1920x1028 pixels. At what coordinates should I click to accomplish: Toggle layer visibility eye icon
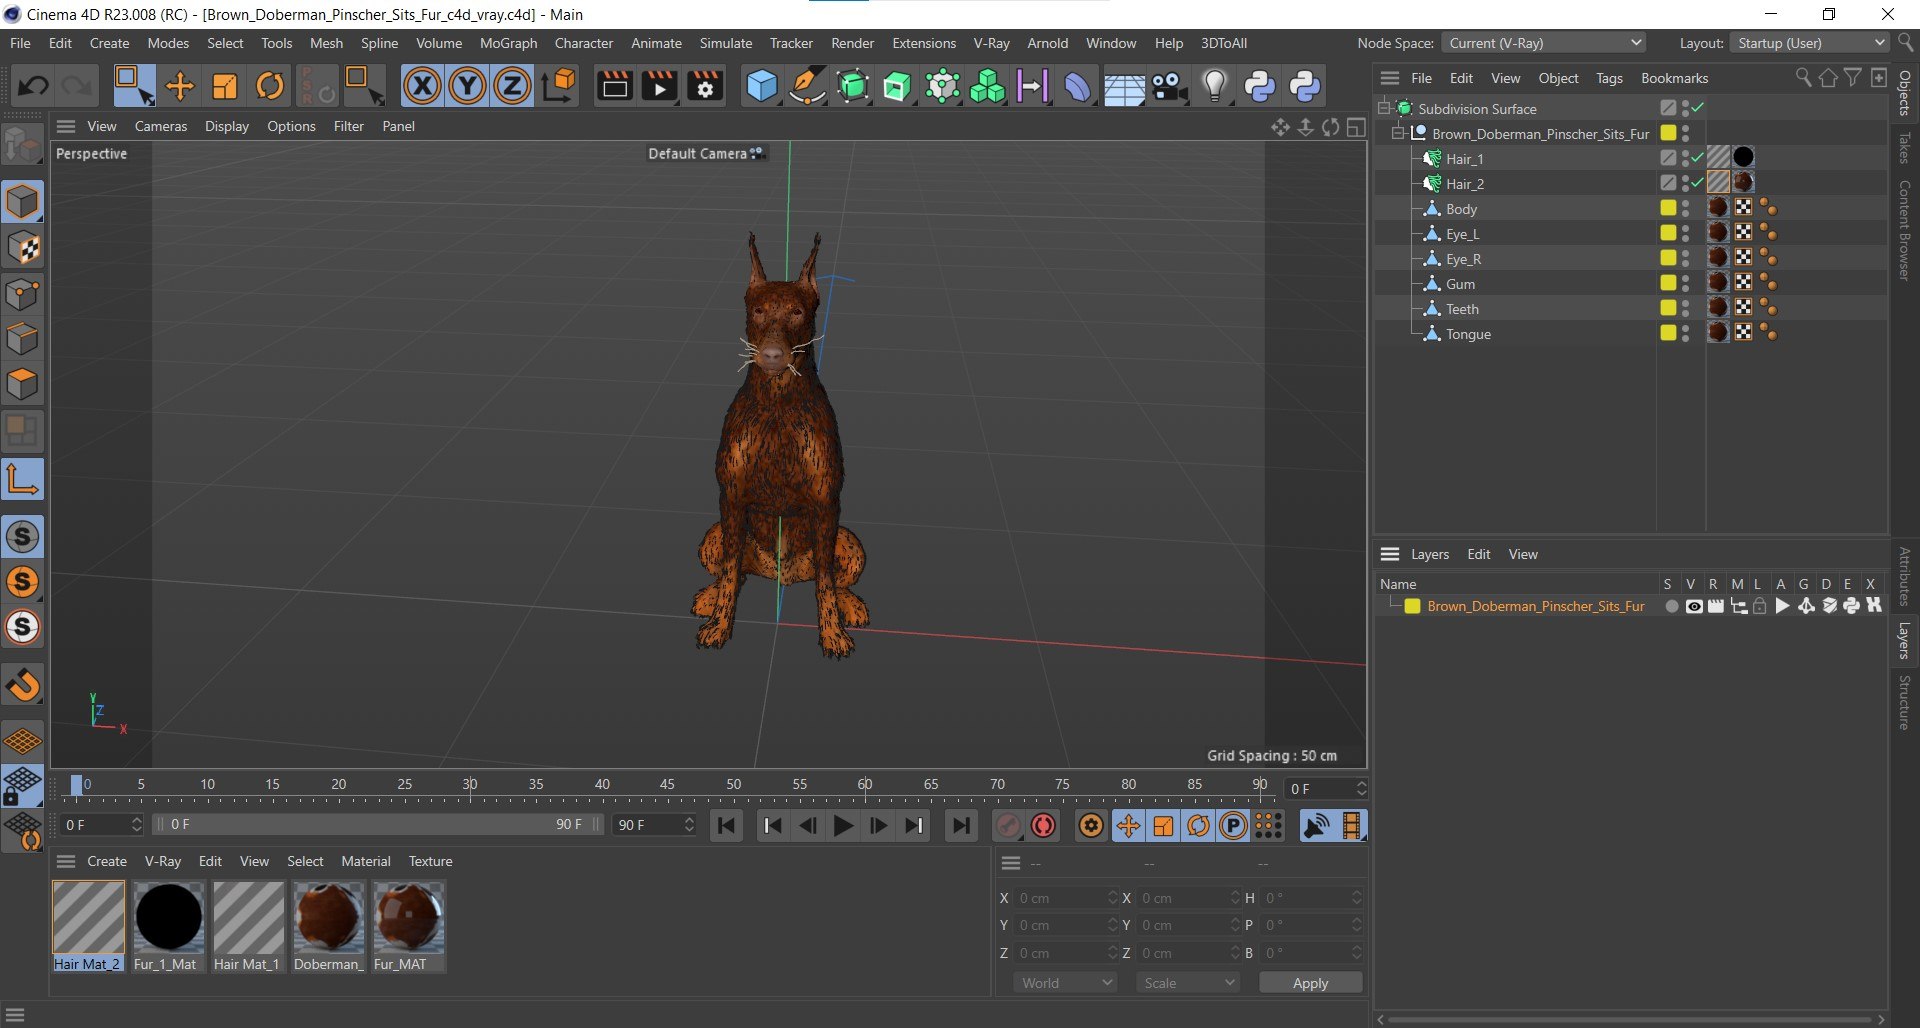tap(1694, 606)
